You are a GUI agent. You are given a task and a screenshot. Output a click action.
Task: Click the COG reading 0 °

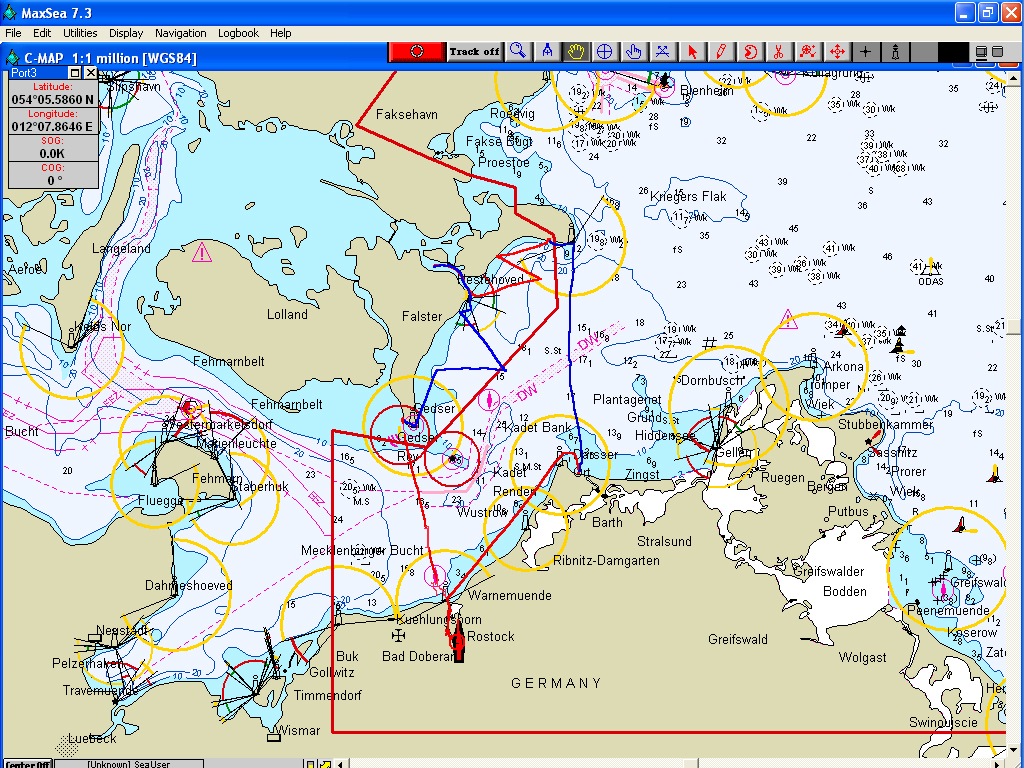(x=53, y=180)
